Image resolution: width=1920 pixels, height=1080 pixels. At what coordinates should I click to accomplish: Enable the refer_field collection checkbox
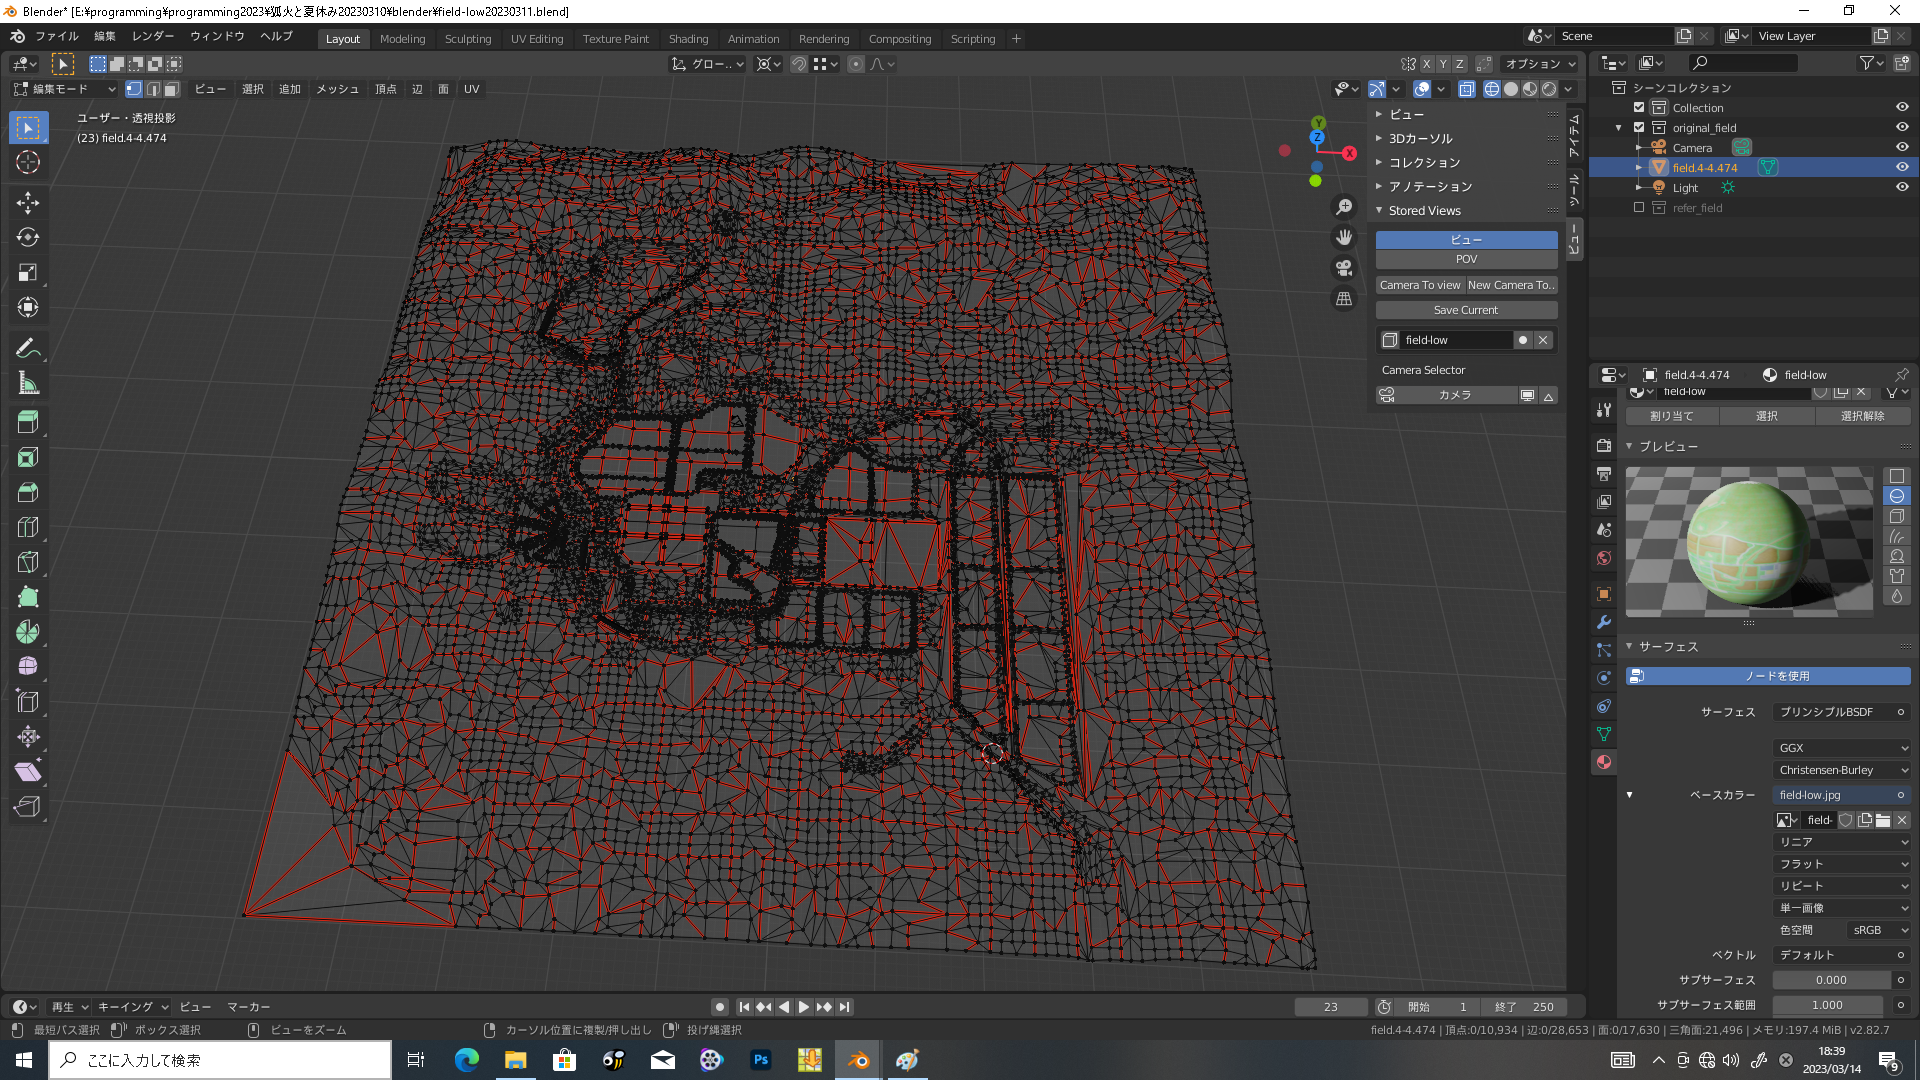[1639, 208]
